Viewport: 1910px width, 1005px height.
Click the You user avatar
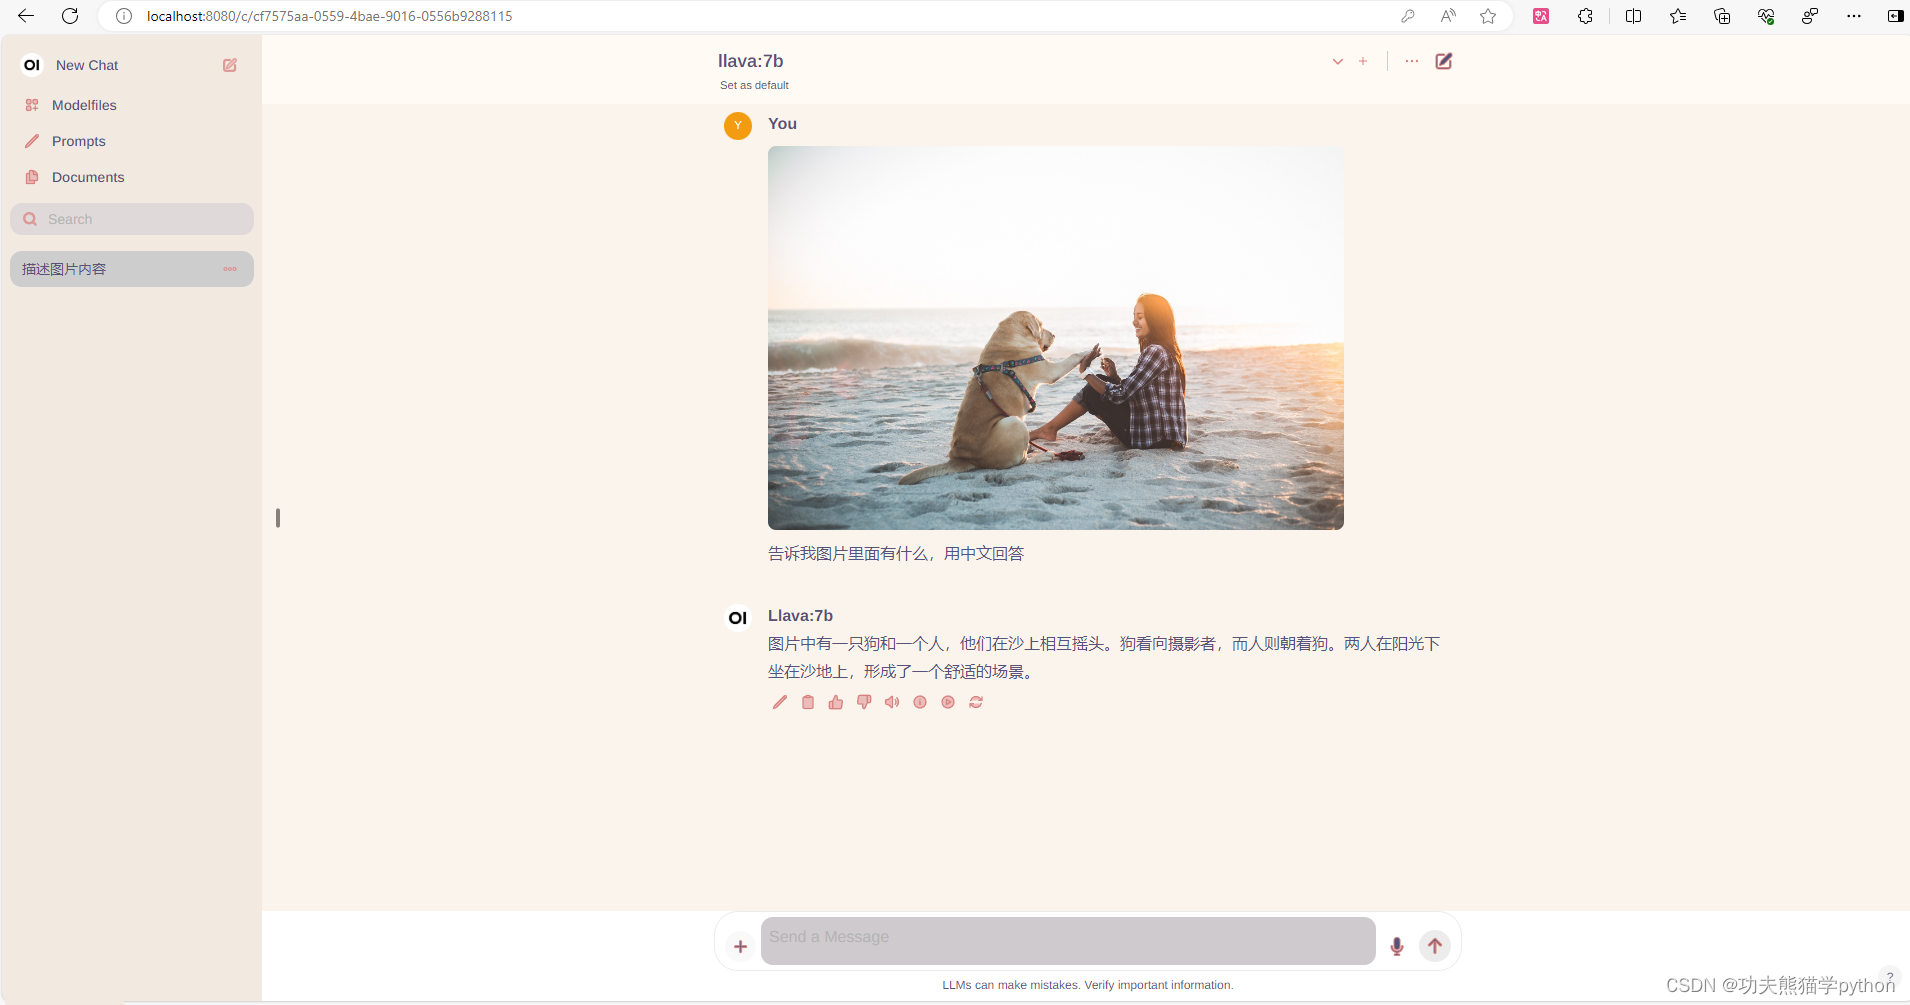738,126
